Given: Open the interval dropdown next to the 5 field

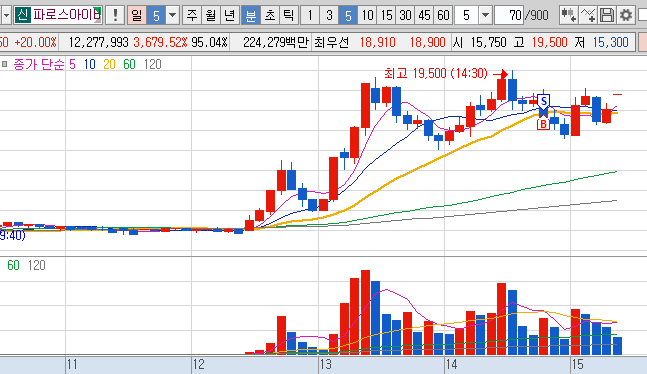Looking at the screenshot, I should [486, 16].
